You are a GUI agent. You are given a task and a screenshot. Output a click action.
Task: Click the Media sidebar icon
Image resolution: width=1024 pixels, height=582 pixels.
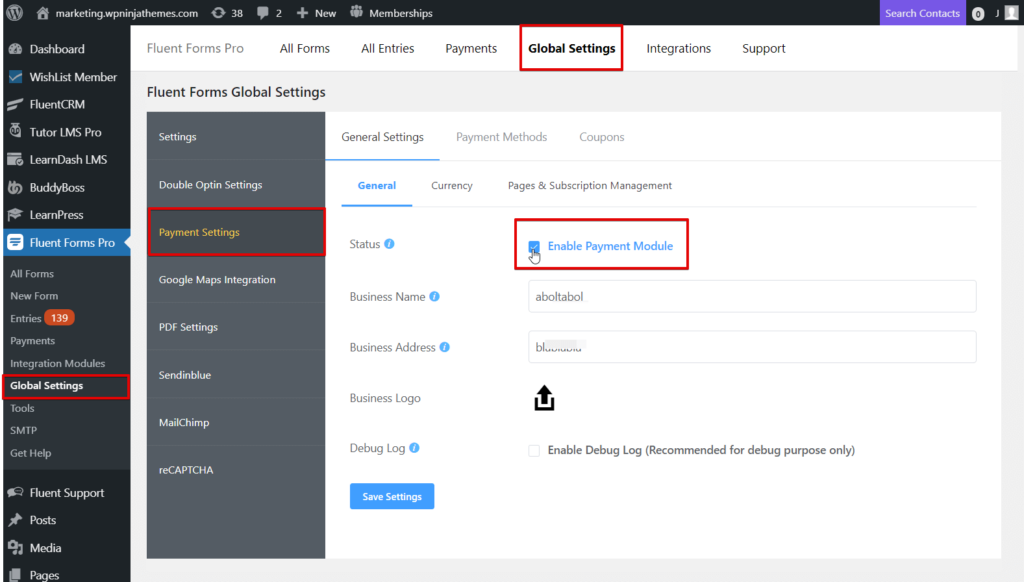(16, 548)
